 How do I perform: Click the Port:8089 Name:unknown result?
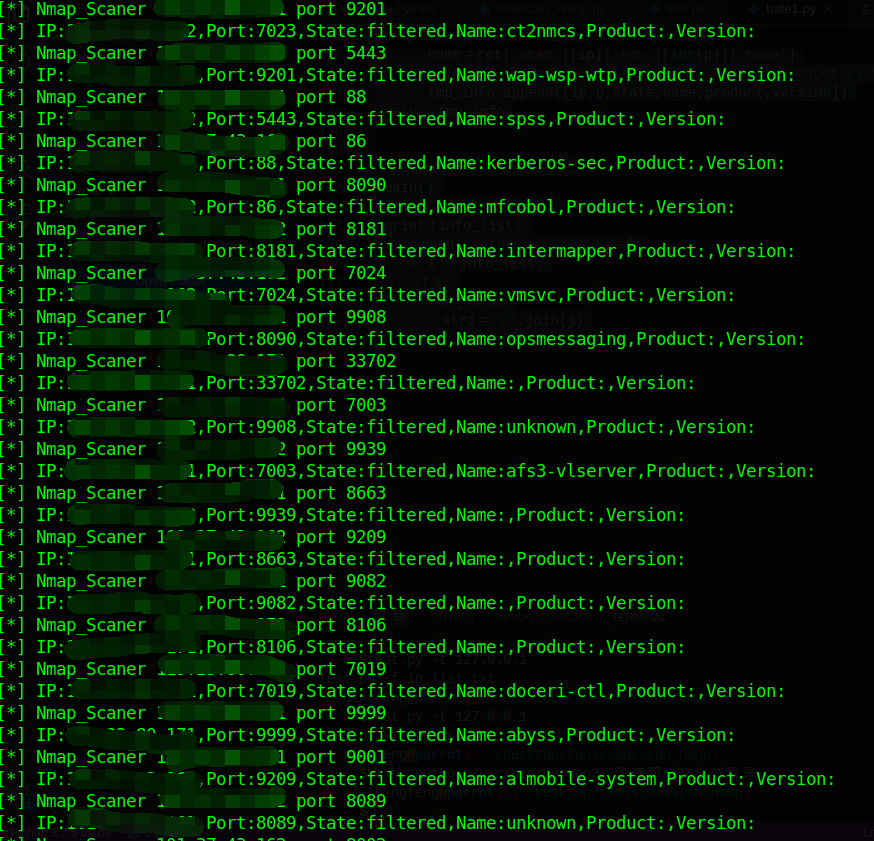tap(377, 824)
